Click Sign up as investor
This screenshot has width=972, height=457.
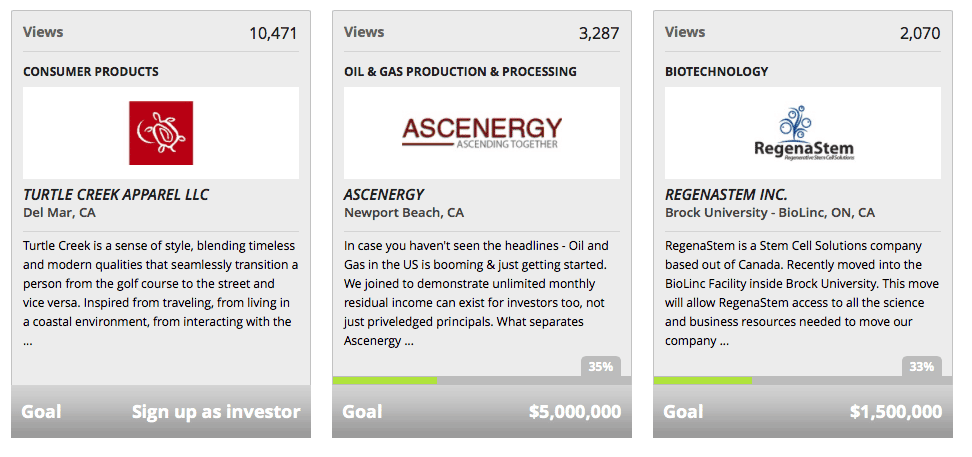[x=216, y=412]
